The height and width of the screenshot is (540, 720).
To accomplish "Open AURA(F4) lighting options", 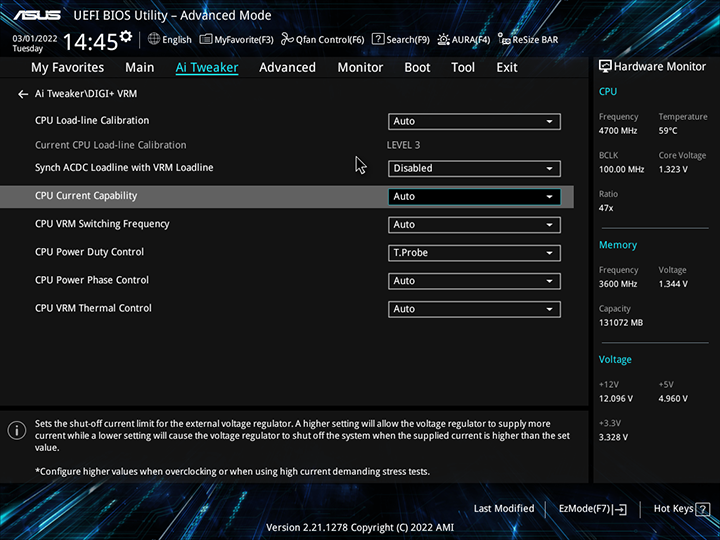I will coord(444,40).
